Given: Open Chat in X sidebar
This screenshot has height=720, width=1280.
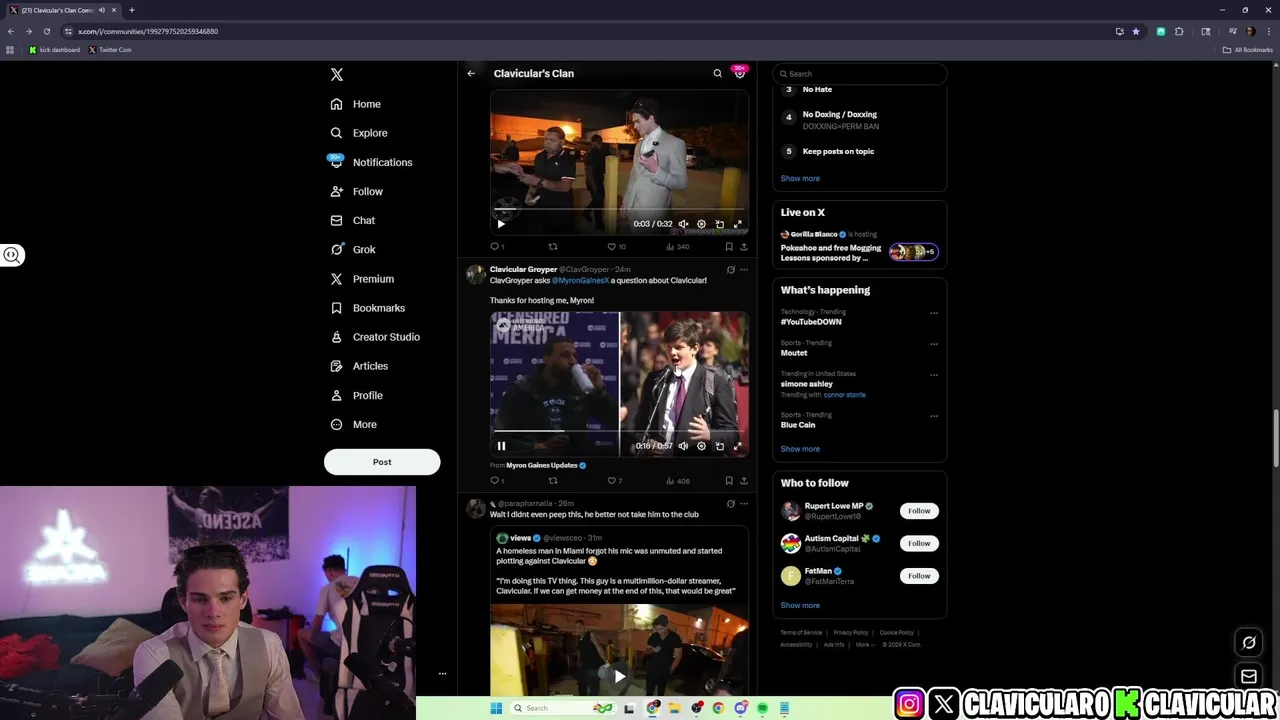Looking at the screenshot, I should pyautogui.click(x=353, y=220).
